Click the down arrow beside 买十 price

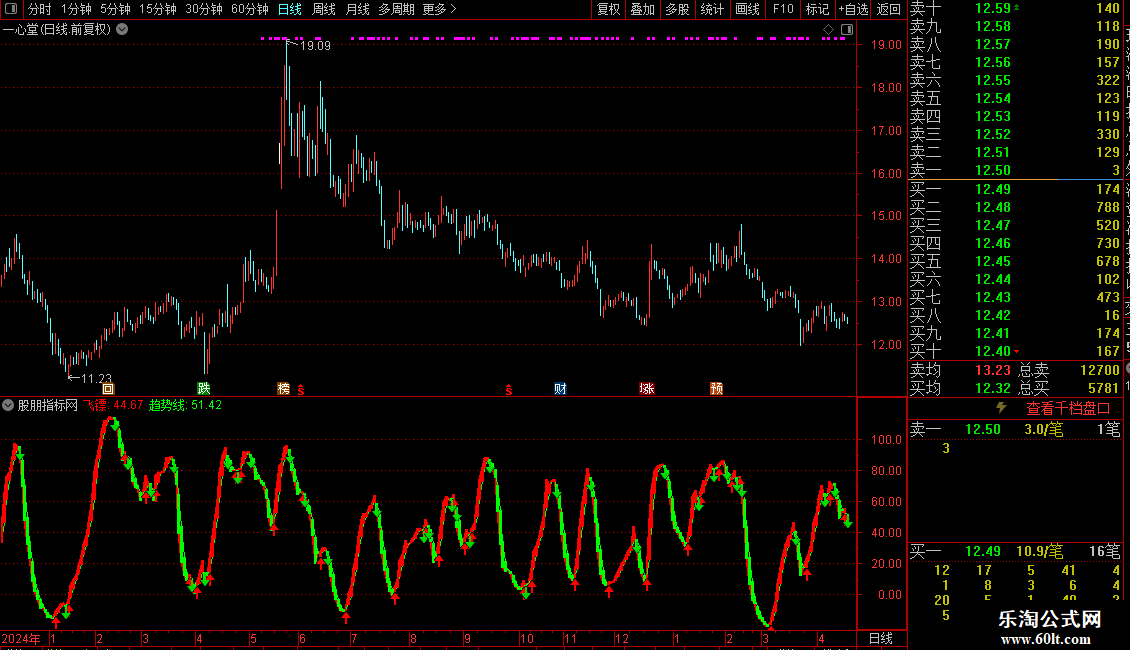(x=1016, y=352)
